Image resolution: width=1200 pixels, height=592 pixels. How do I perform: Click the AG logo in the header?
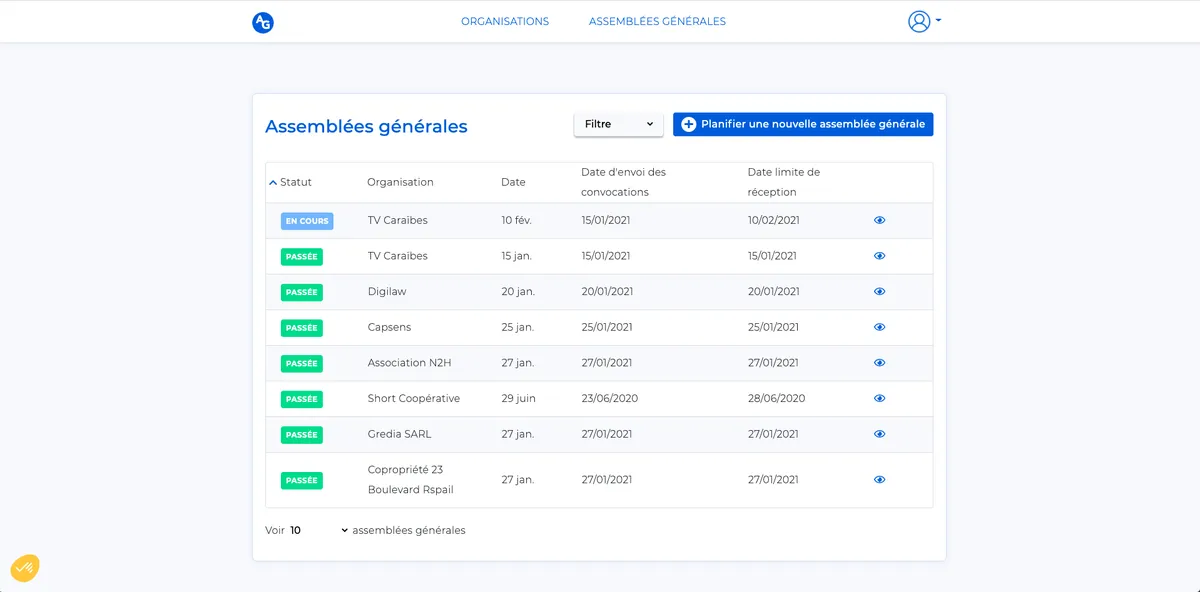click(x=263, y=22)
